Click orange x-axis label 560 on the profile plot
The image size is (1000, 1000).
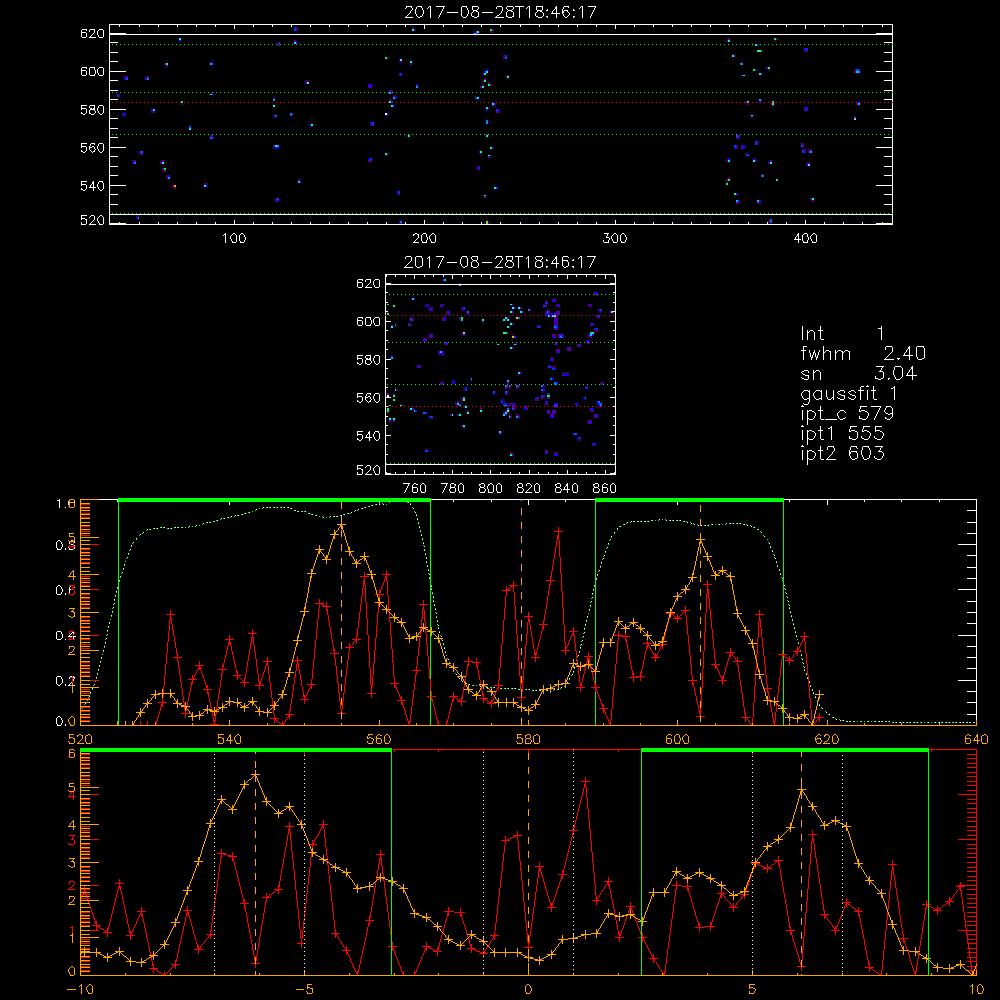[x=379, y=740]
